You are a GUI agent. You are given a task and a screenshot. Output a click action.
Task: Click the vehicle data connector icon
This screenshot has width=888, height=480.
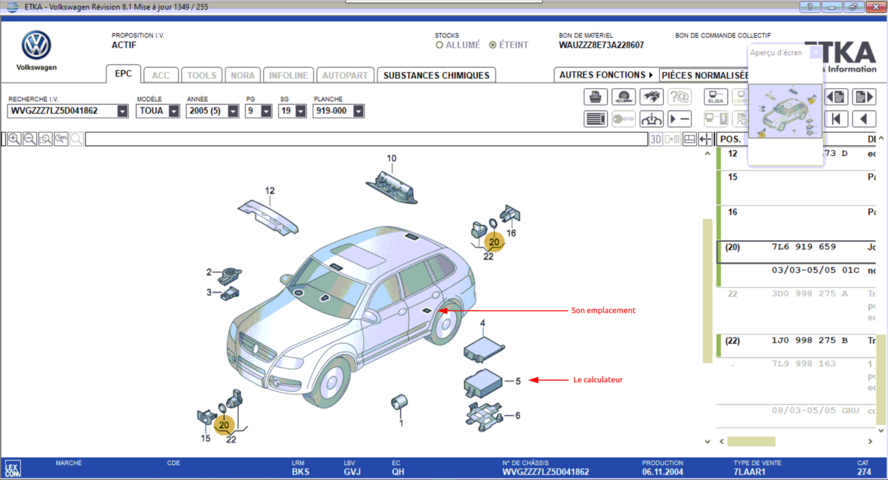point(651,119)
